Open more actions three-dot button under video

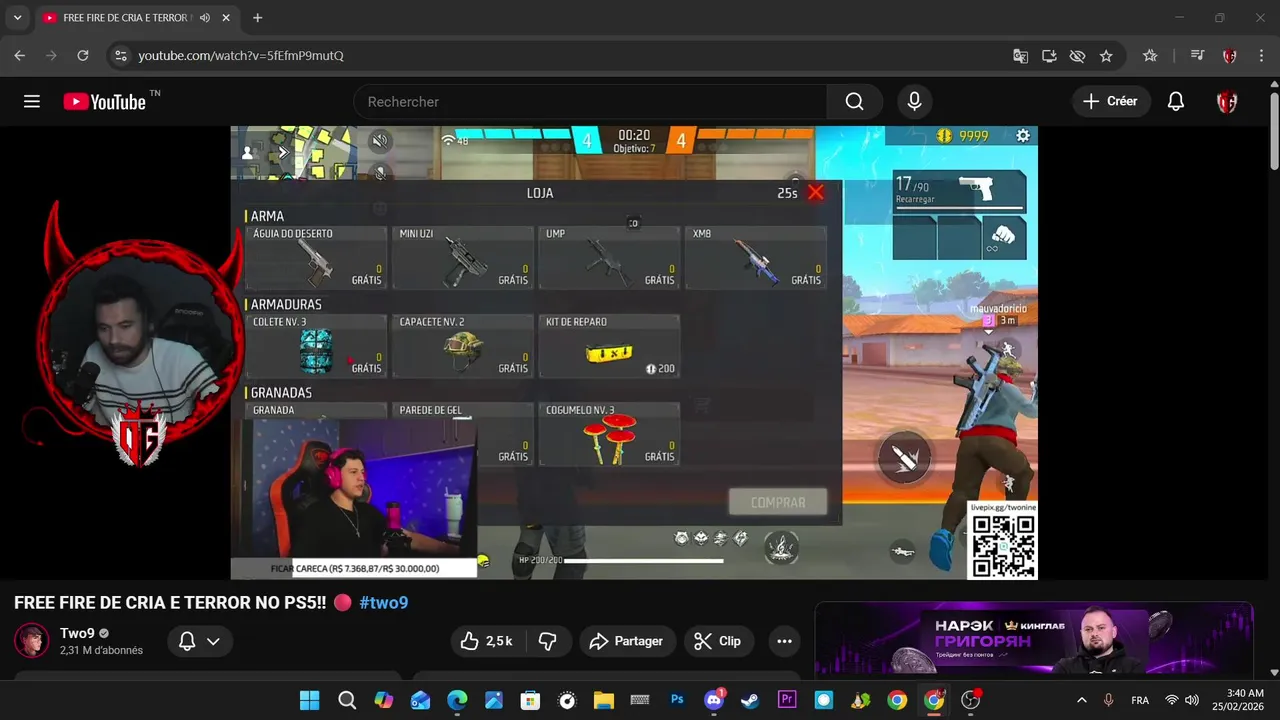[784, 641]
